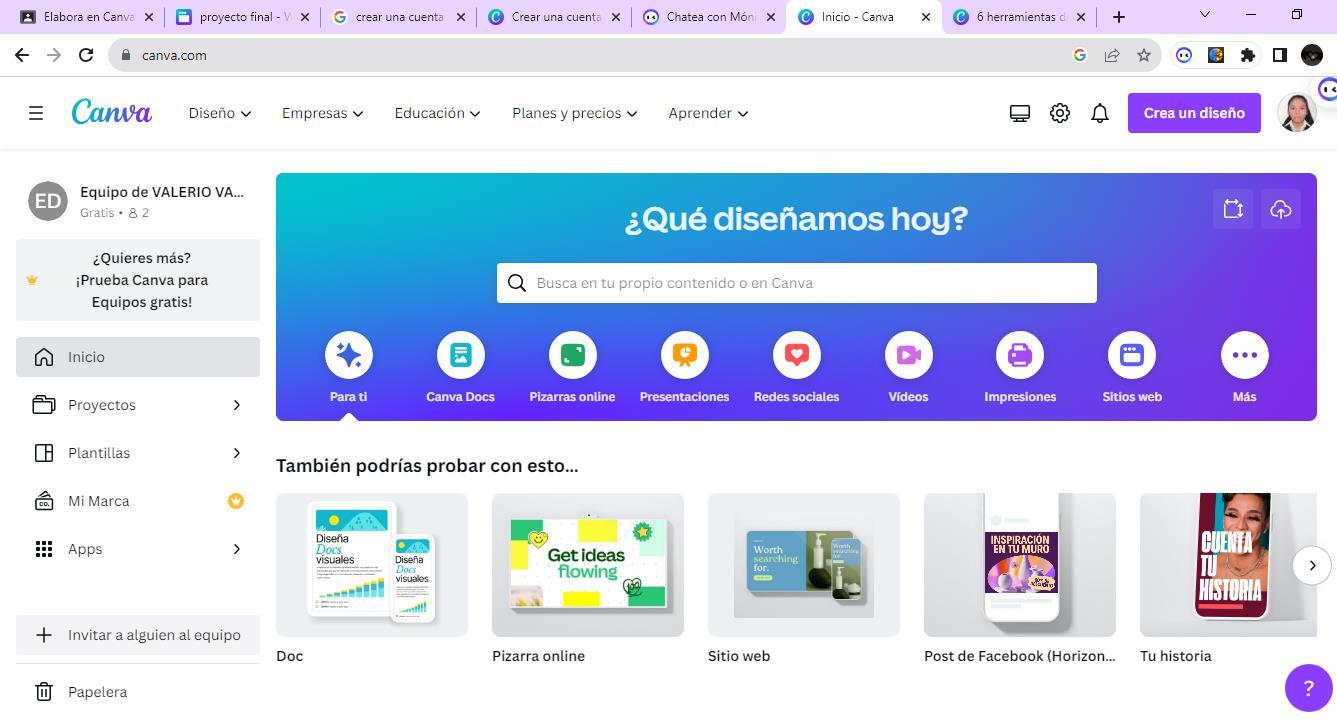Go to Inicio in sidebar
The width and height of the screenshot is (1337, 724).
tap(138, 357)
